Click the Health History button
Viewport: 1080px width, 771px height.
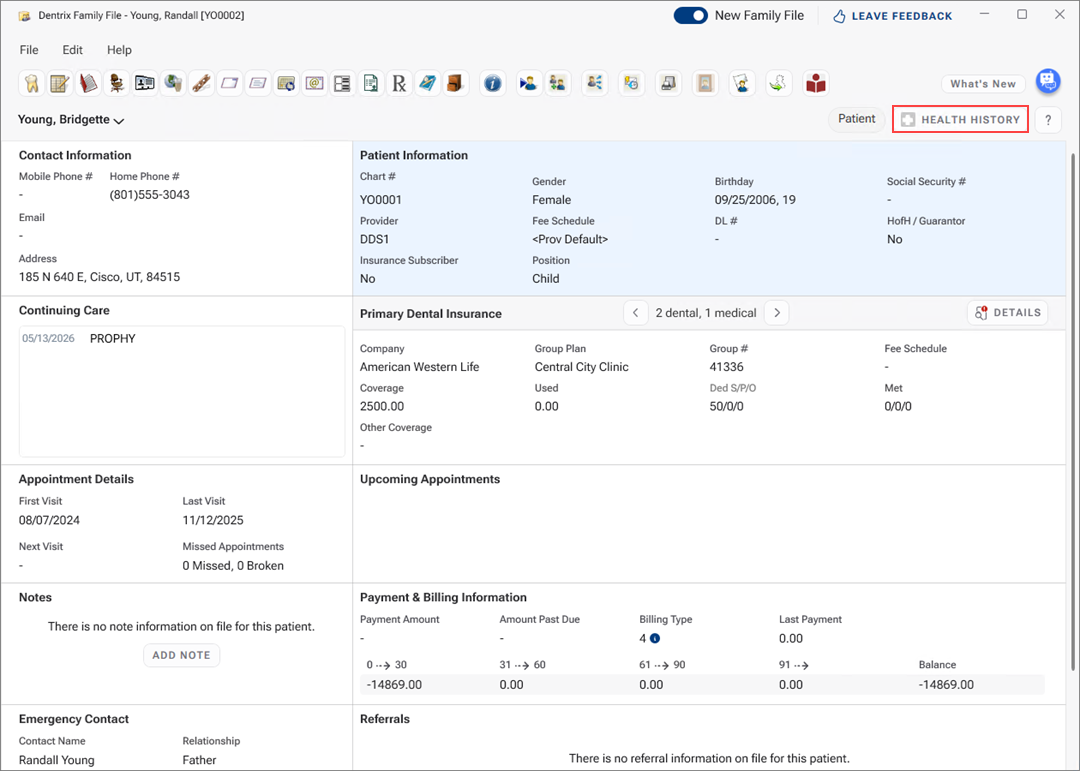click(x=960, y=119)
